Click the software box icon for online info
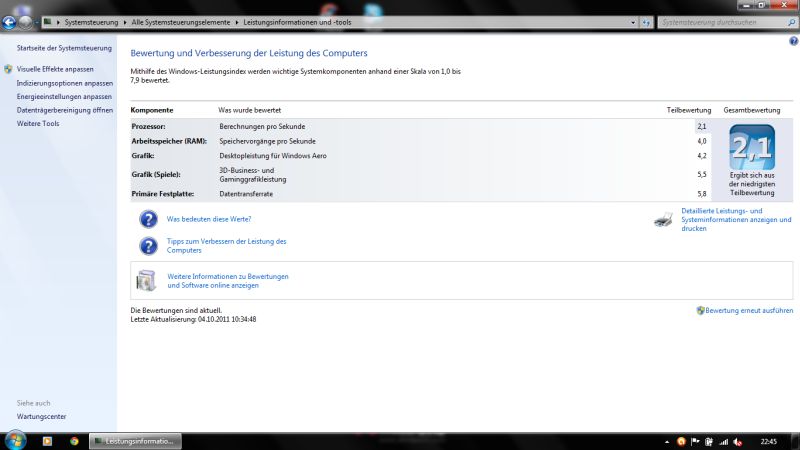Image resolution: width=800 pixels, height=450 pixels. coord(146,281)
